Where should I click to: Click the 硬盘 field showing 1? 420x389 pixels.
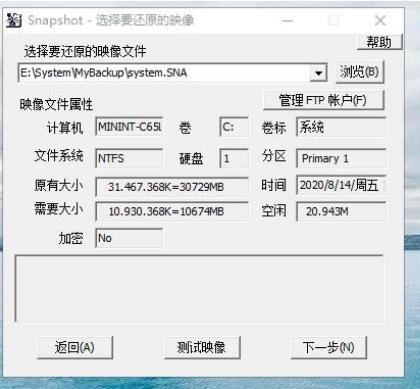point(234,158)
